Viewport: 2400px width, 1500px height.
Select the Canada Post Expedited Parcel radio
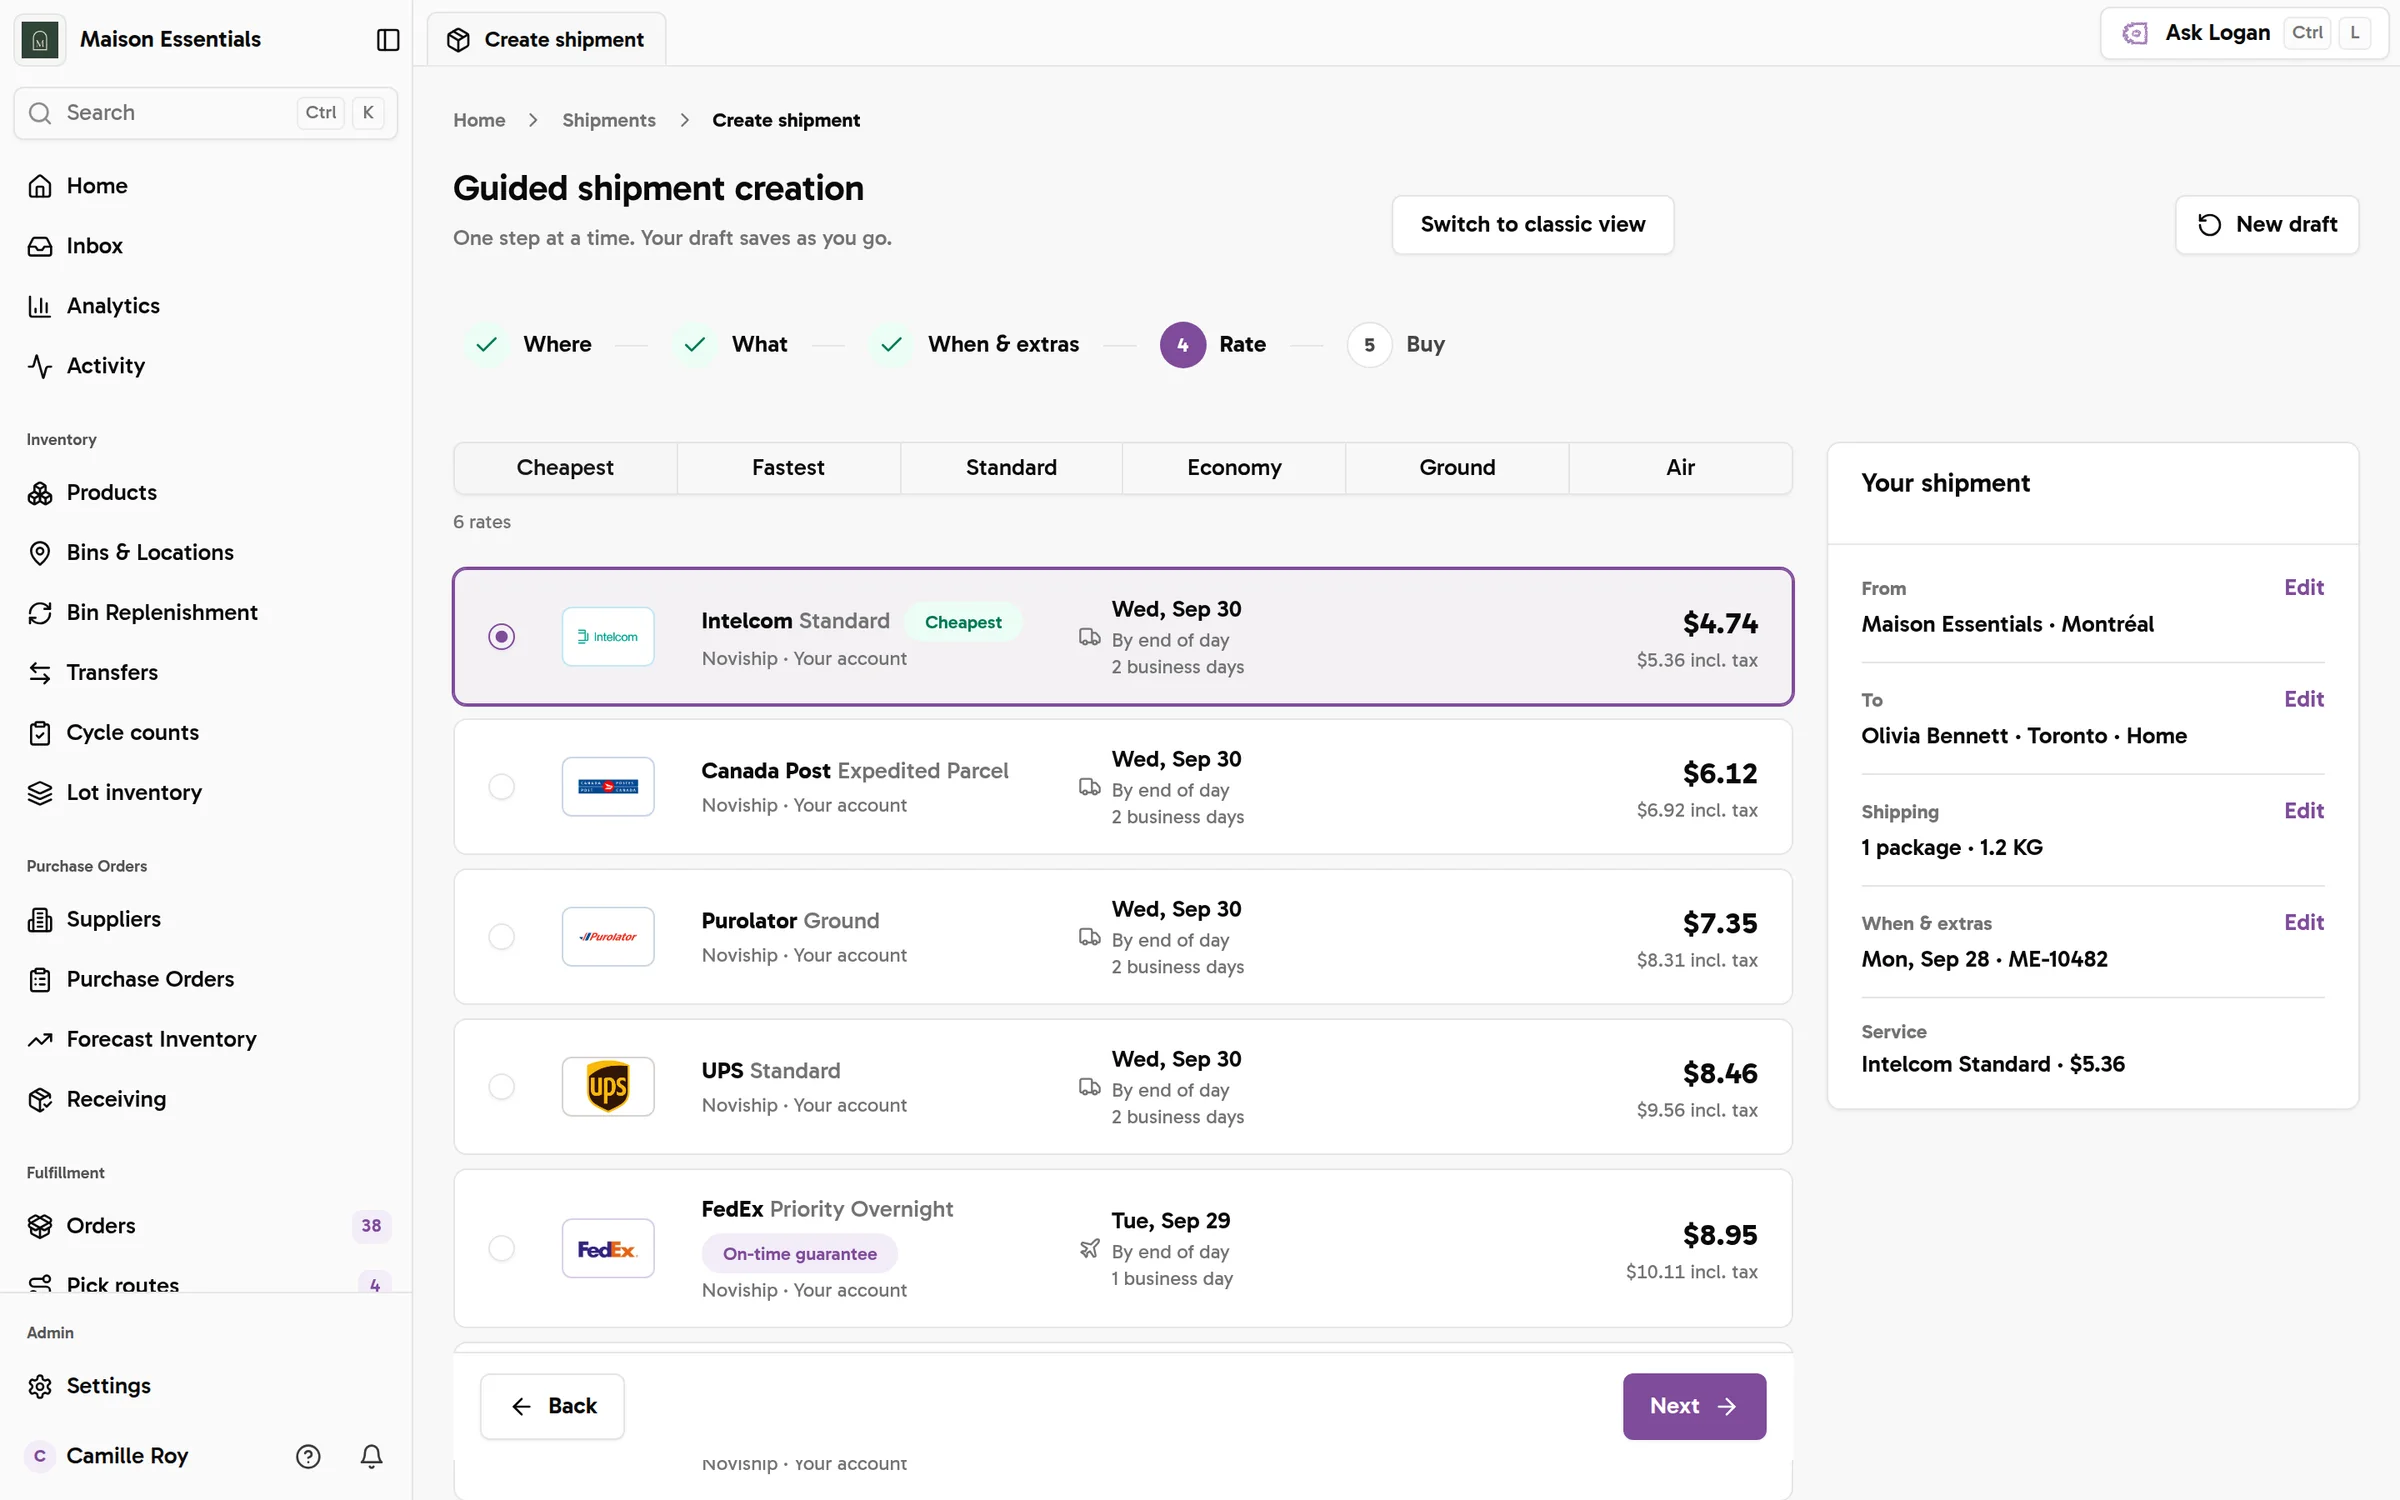pyautogui.click(x=502, y=786)
